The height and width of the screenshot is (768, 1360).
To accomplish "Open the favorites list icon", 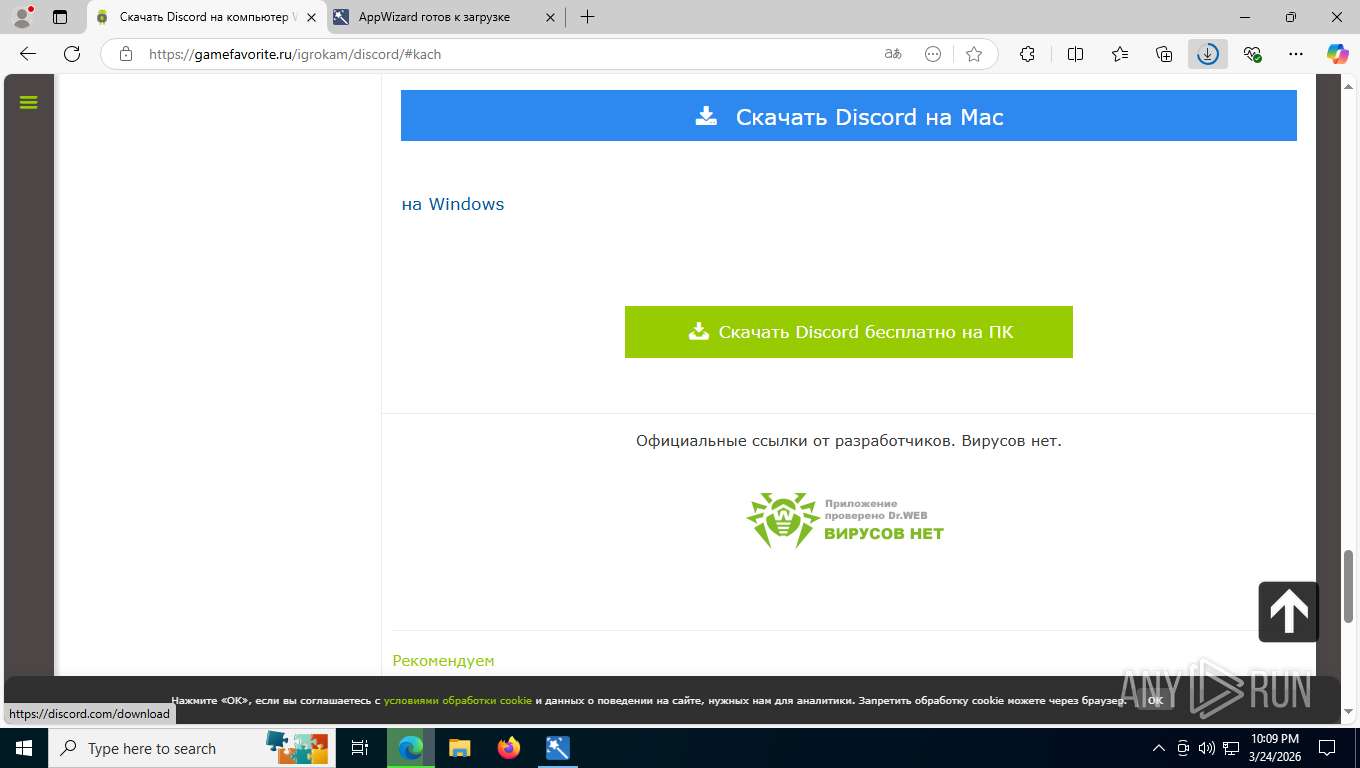I will (1120, 54).
